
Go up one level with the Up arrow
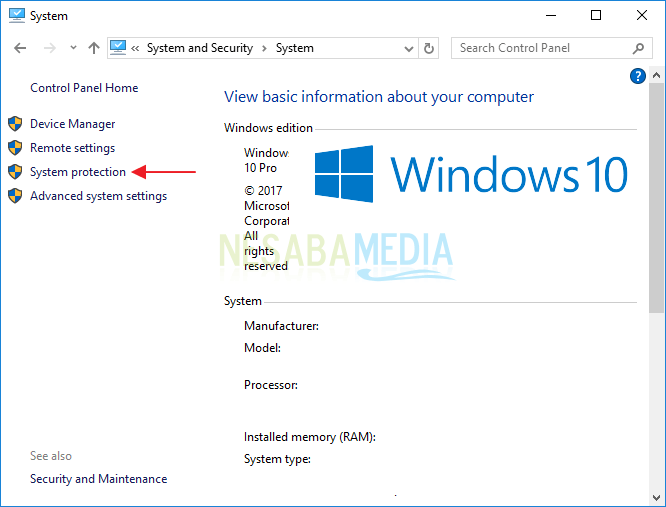[93, 48]
